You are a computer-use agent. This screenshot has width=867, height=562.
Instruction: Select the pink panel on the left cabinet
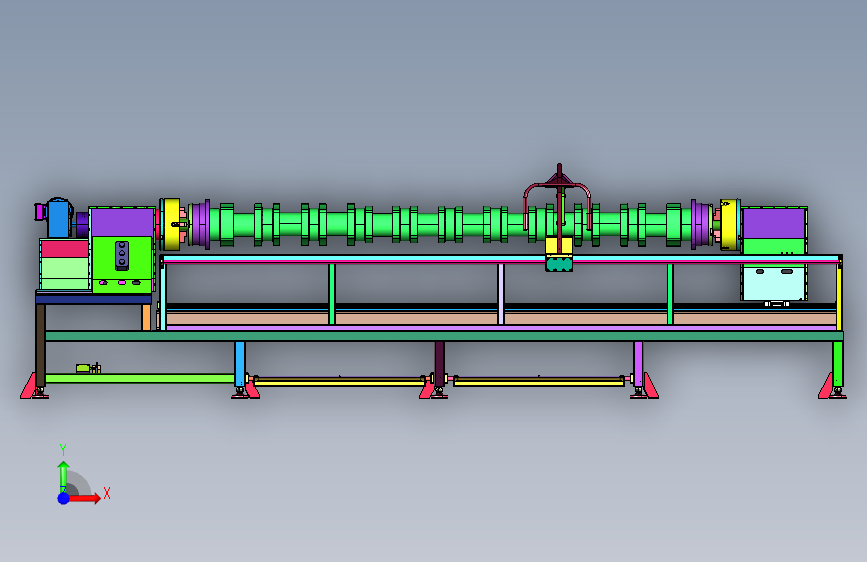click(65, 249)
